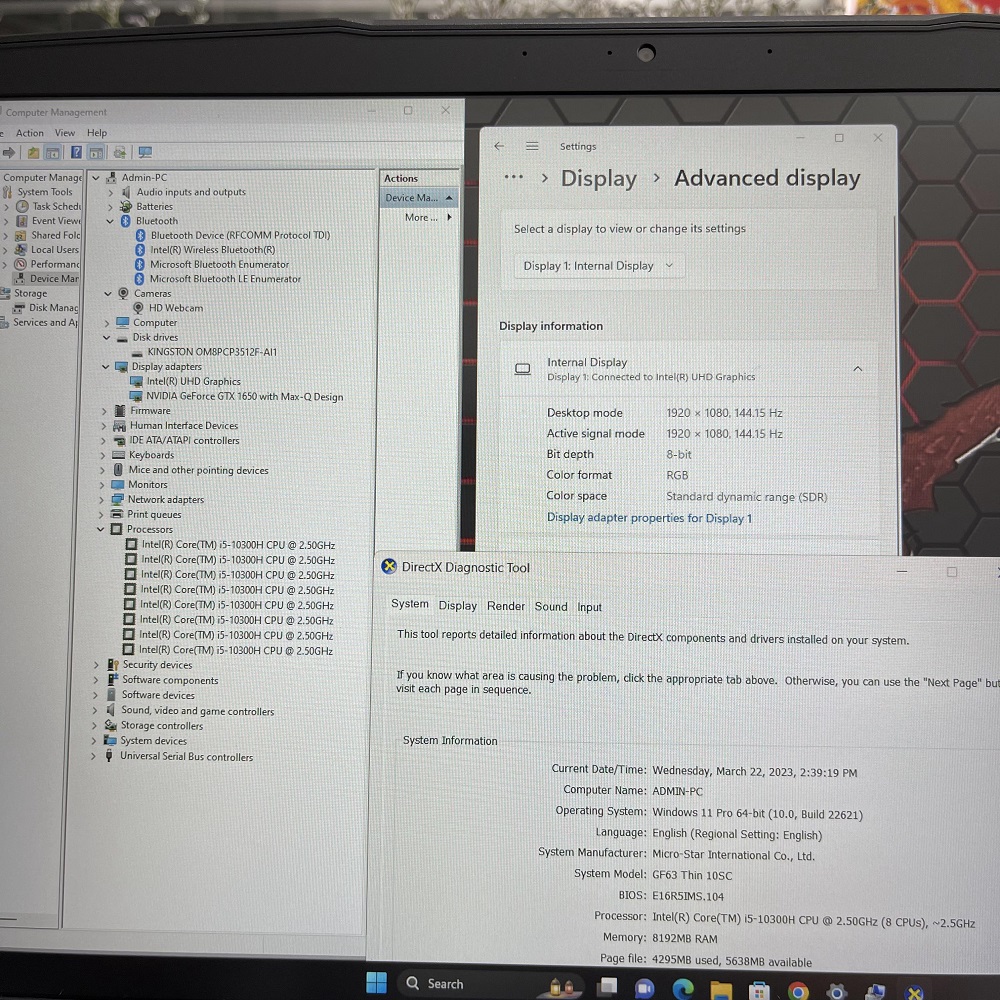Image resolution: width=1000 pixels, height=1000 pixels.
Task: Open Display adapter properties for Display 1
Action: point(650,518)
